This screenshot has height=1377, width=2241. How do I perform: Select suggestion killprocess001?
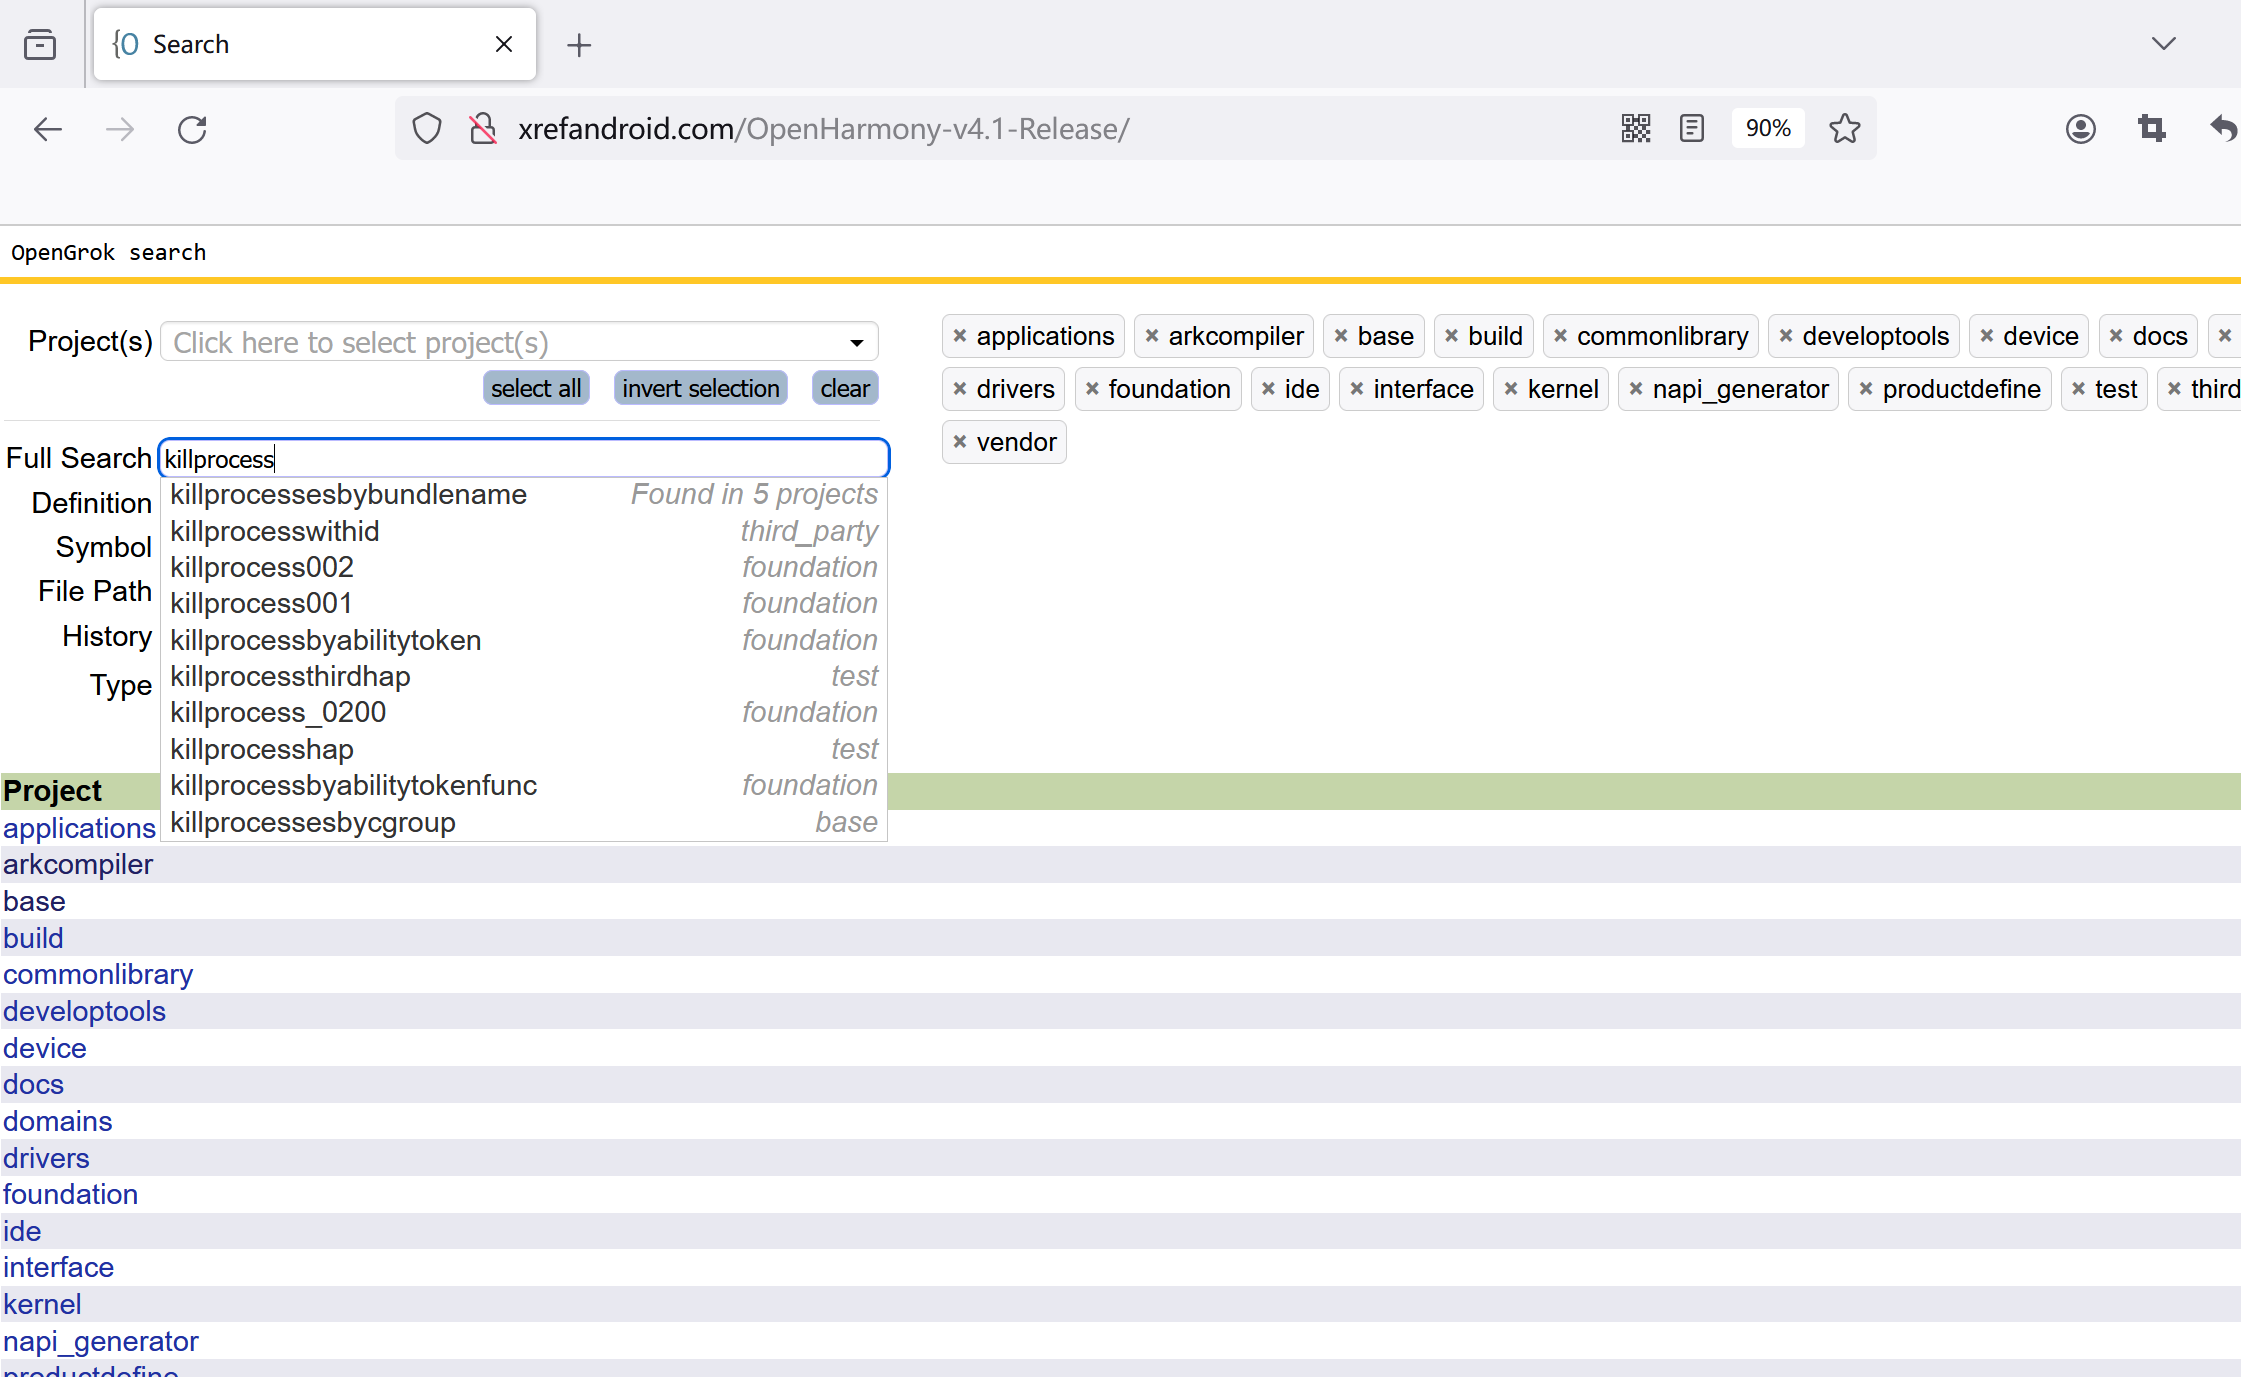[x=524, y=603]
